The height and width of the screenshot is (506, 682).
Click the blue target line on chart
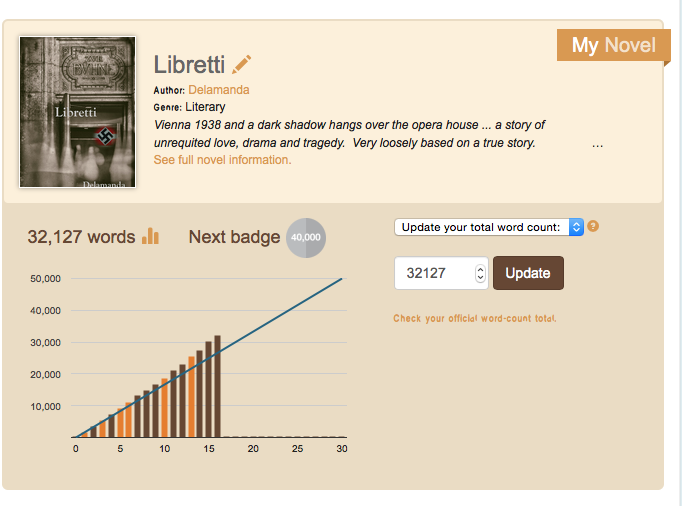click(278, 318)
